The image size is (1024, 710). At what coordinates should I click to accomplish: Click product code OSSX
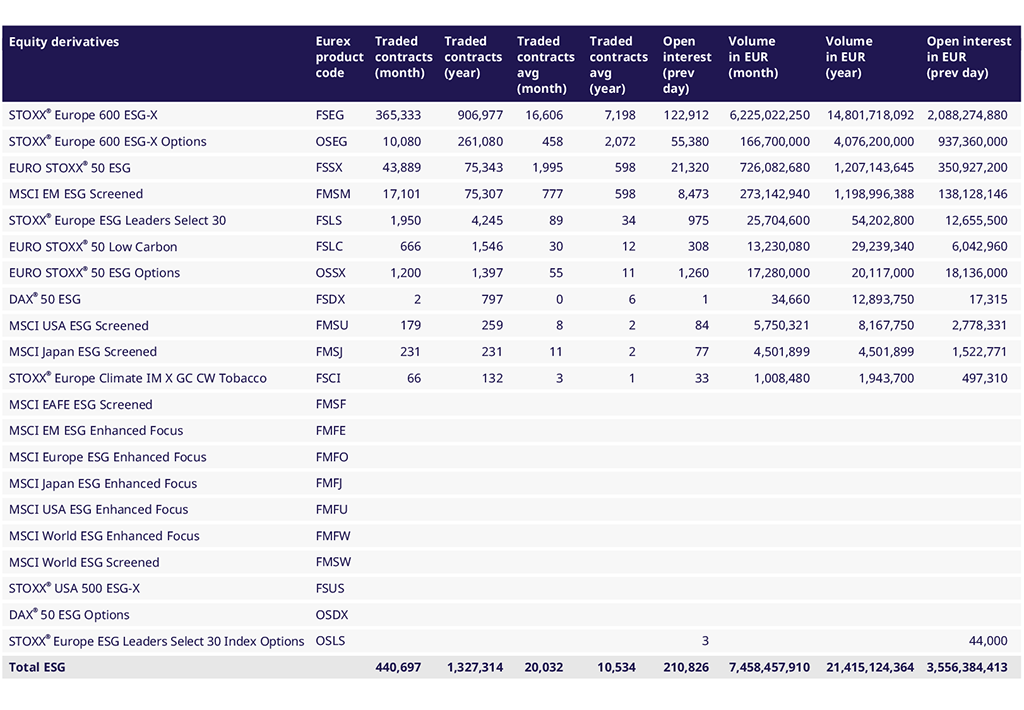pyautogui.click(x=332, y=273)
